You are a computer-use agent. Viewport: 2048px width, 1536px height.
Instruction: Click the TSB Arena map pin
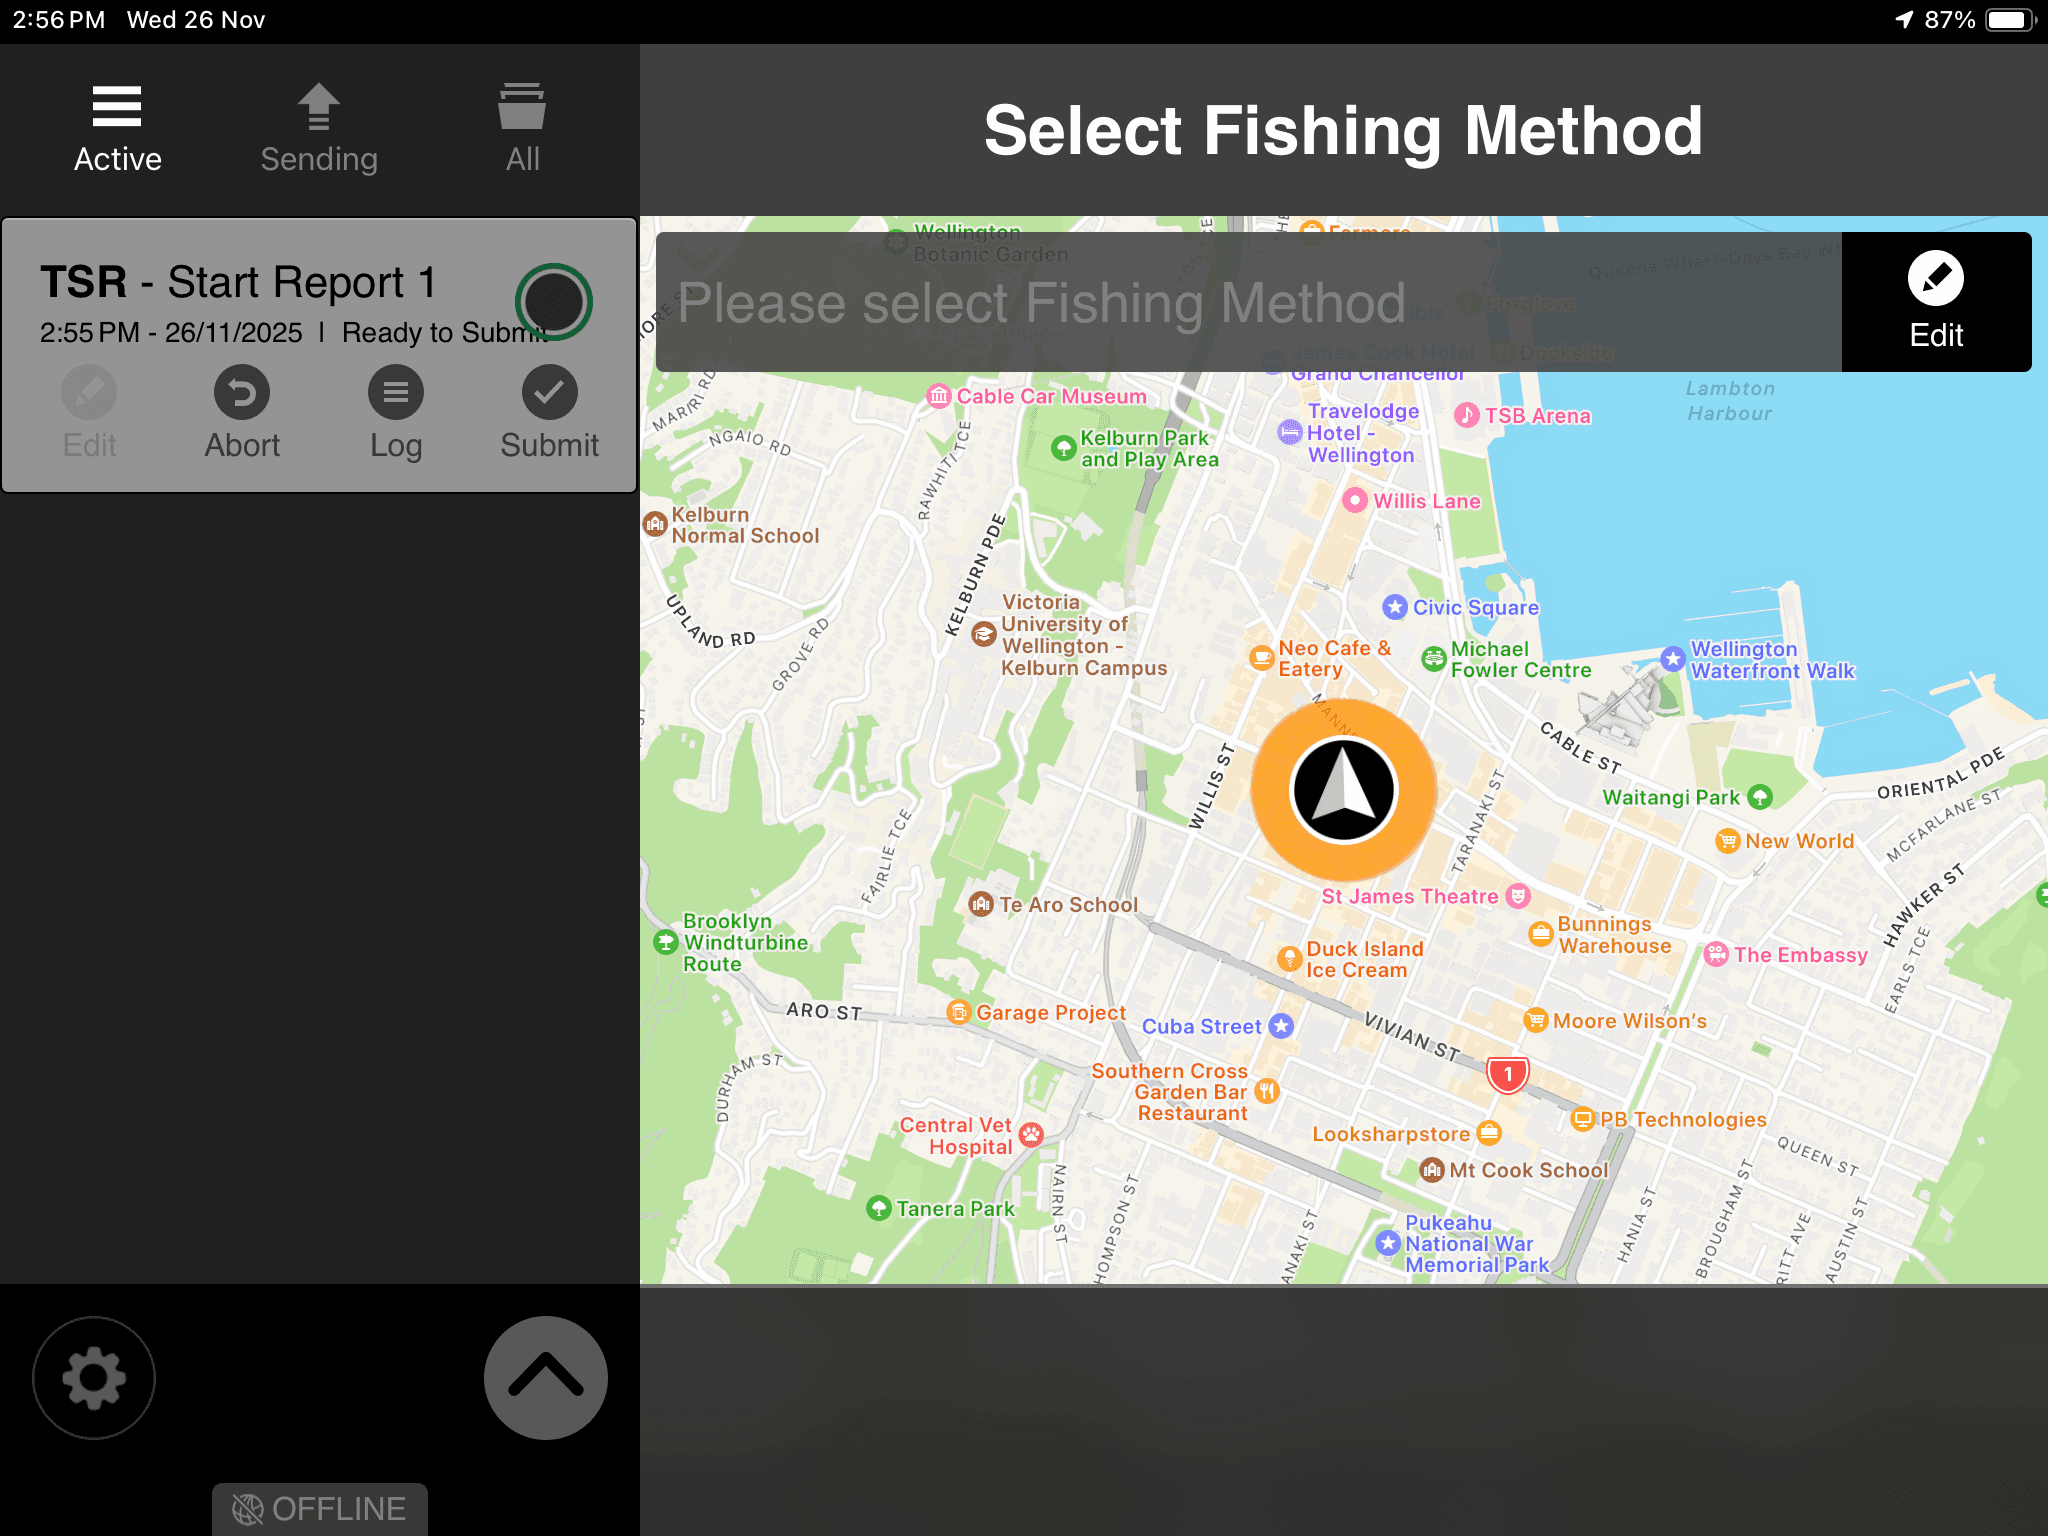click(x=1466, y=415)
